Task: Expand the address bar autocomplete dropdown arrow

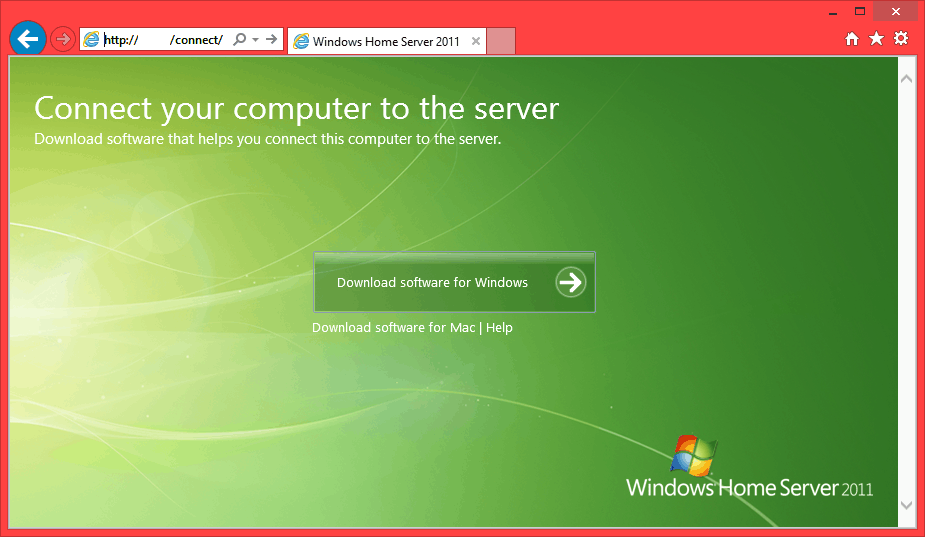Action: tap(255, 40)
